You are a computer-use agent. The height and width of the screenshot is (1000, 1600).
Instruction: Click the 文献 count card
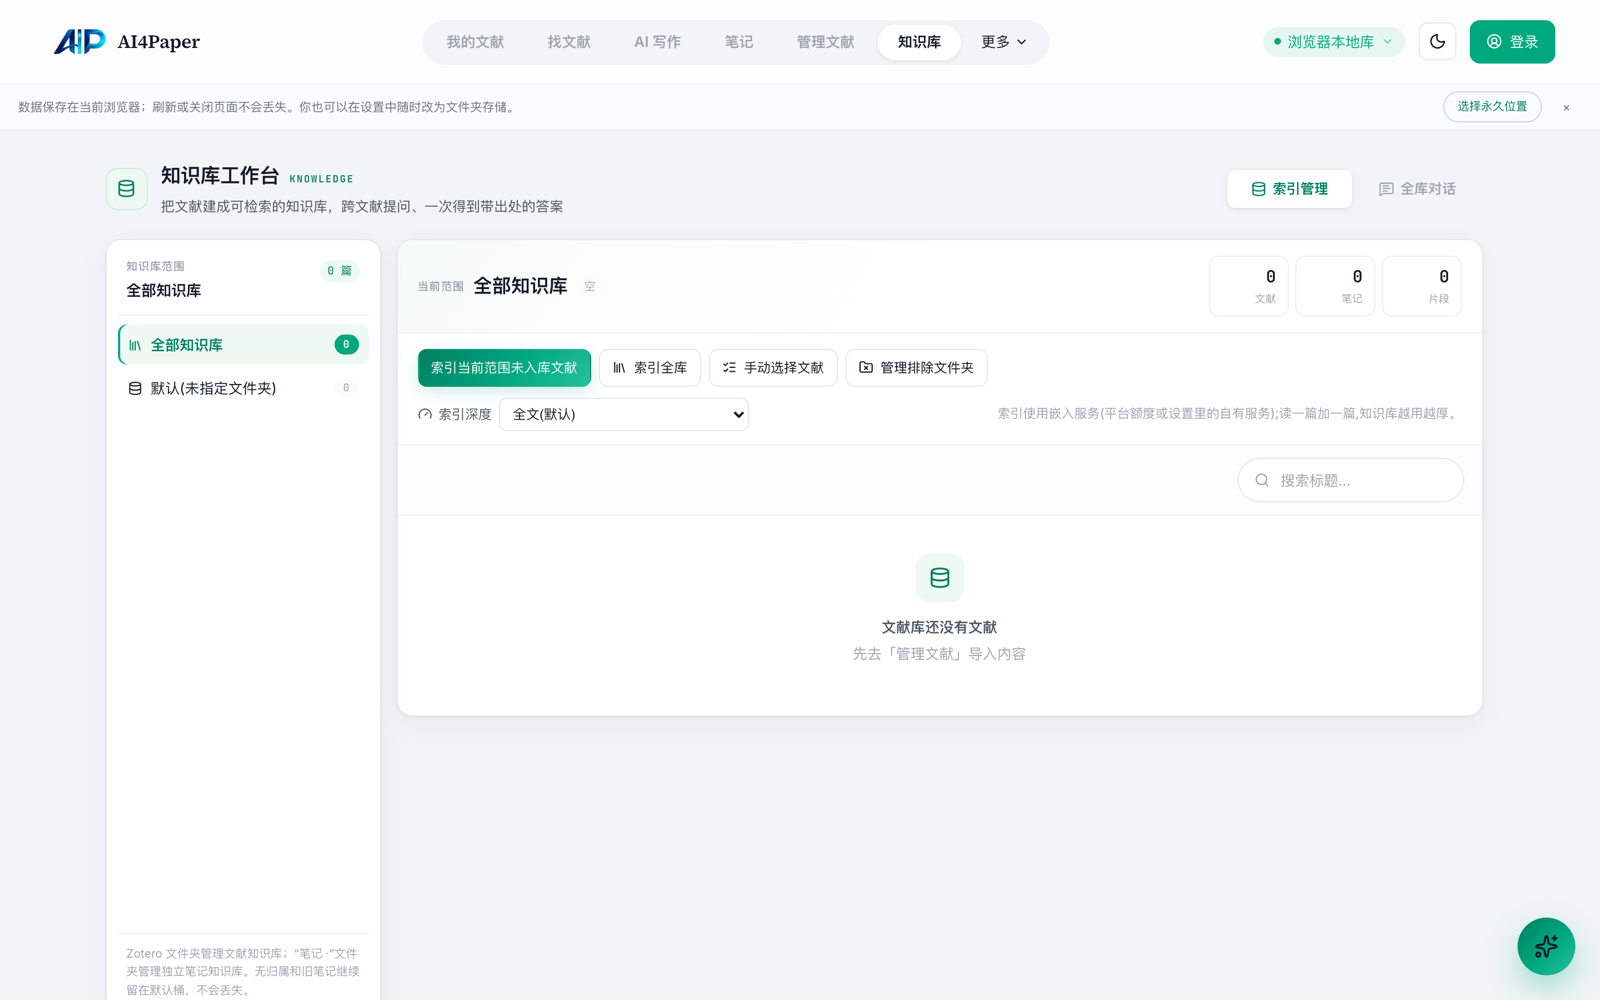pos(1248,286)
